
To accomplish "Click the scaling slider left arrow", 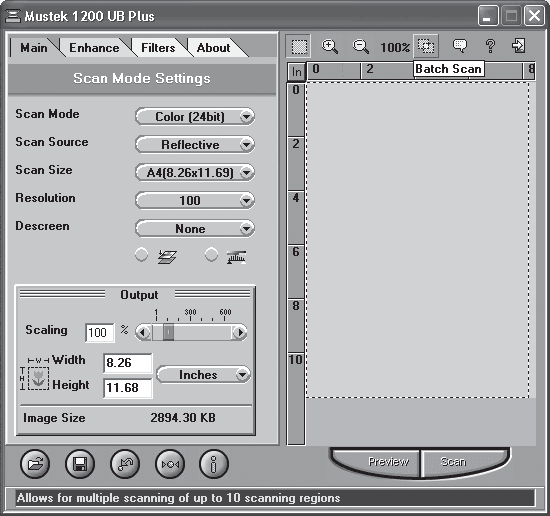I will [143, 332].
